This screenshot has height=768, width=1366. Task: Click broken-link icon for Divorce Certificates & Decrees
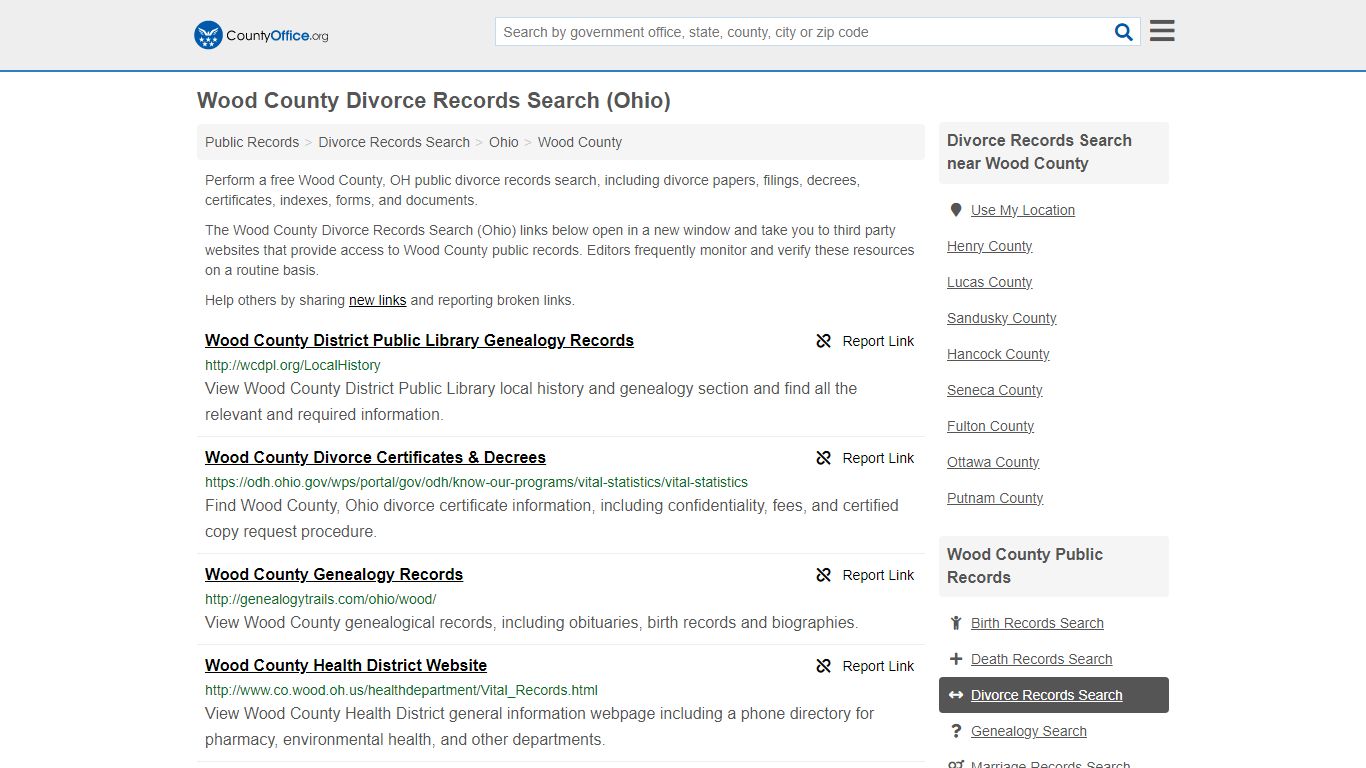coord(824,458)
